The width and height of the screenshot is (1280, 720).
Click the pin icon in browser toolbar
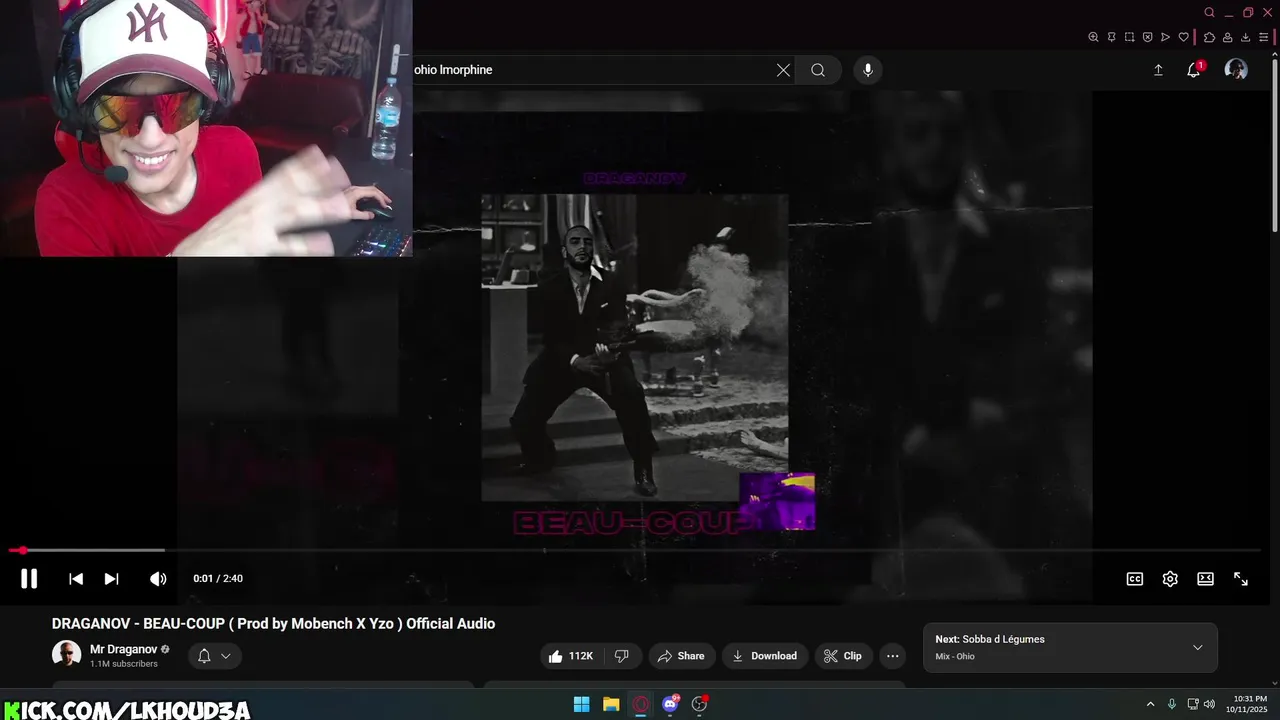pos(1111,37)
